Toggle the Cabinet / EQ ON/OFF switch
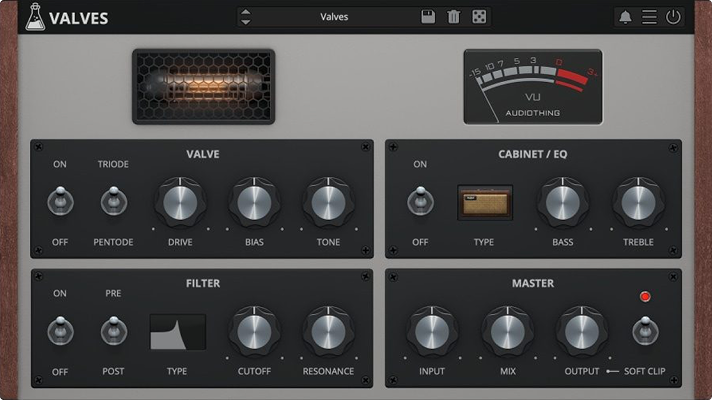Image resolution: width=712 pixels, height=400 pixels. [x=420, y=201]
